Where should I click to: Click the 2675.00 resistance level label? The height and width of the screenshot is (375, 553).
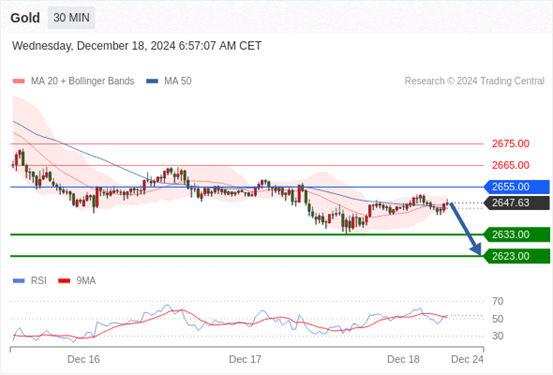511,144
